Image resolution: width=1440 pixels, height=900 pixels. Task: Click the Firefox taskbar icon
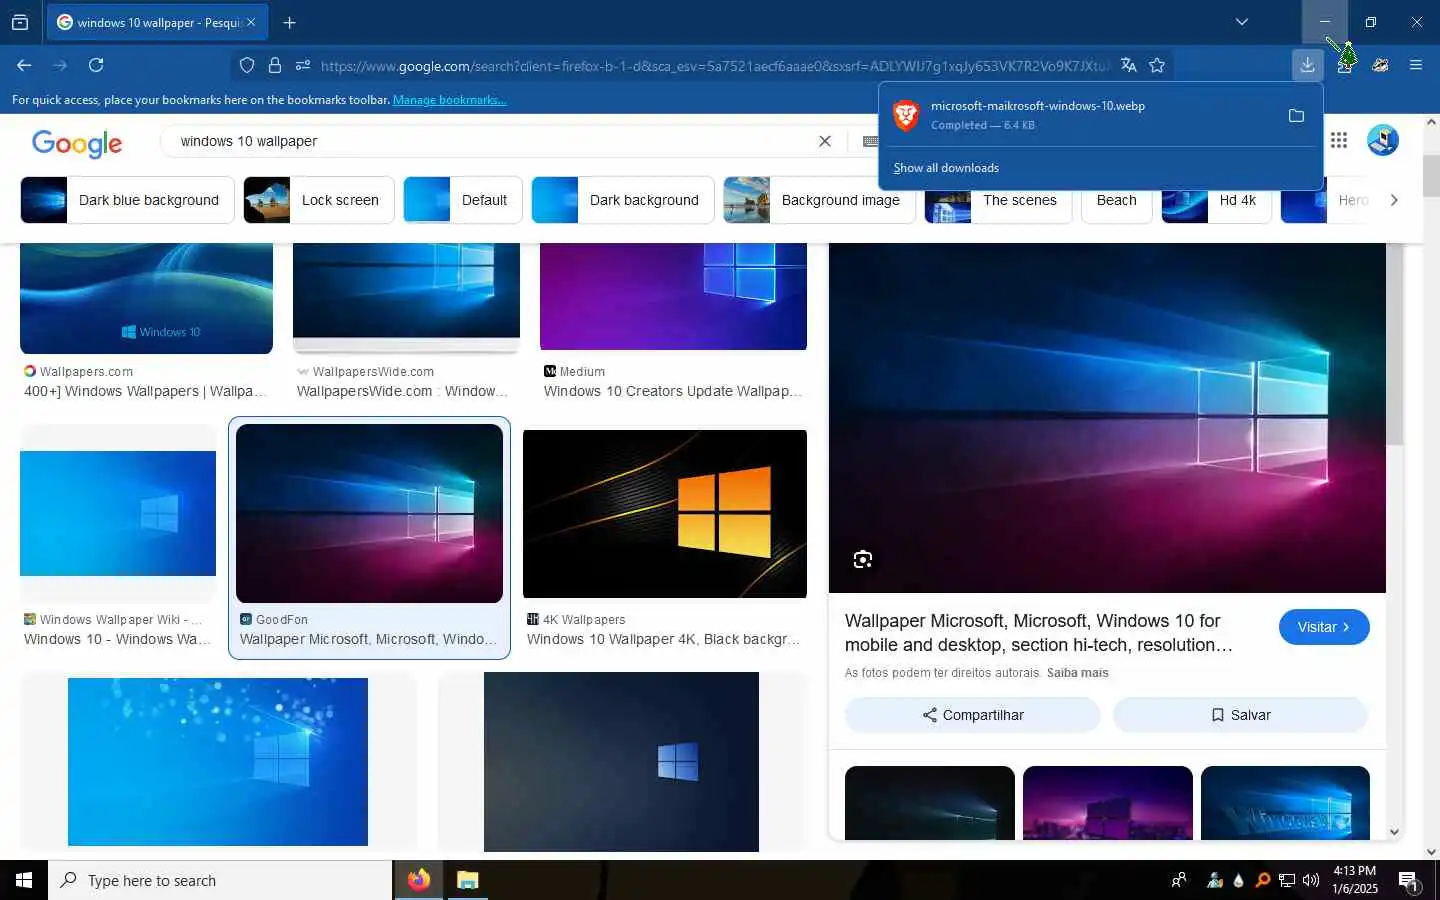pos(418,880)
